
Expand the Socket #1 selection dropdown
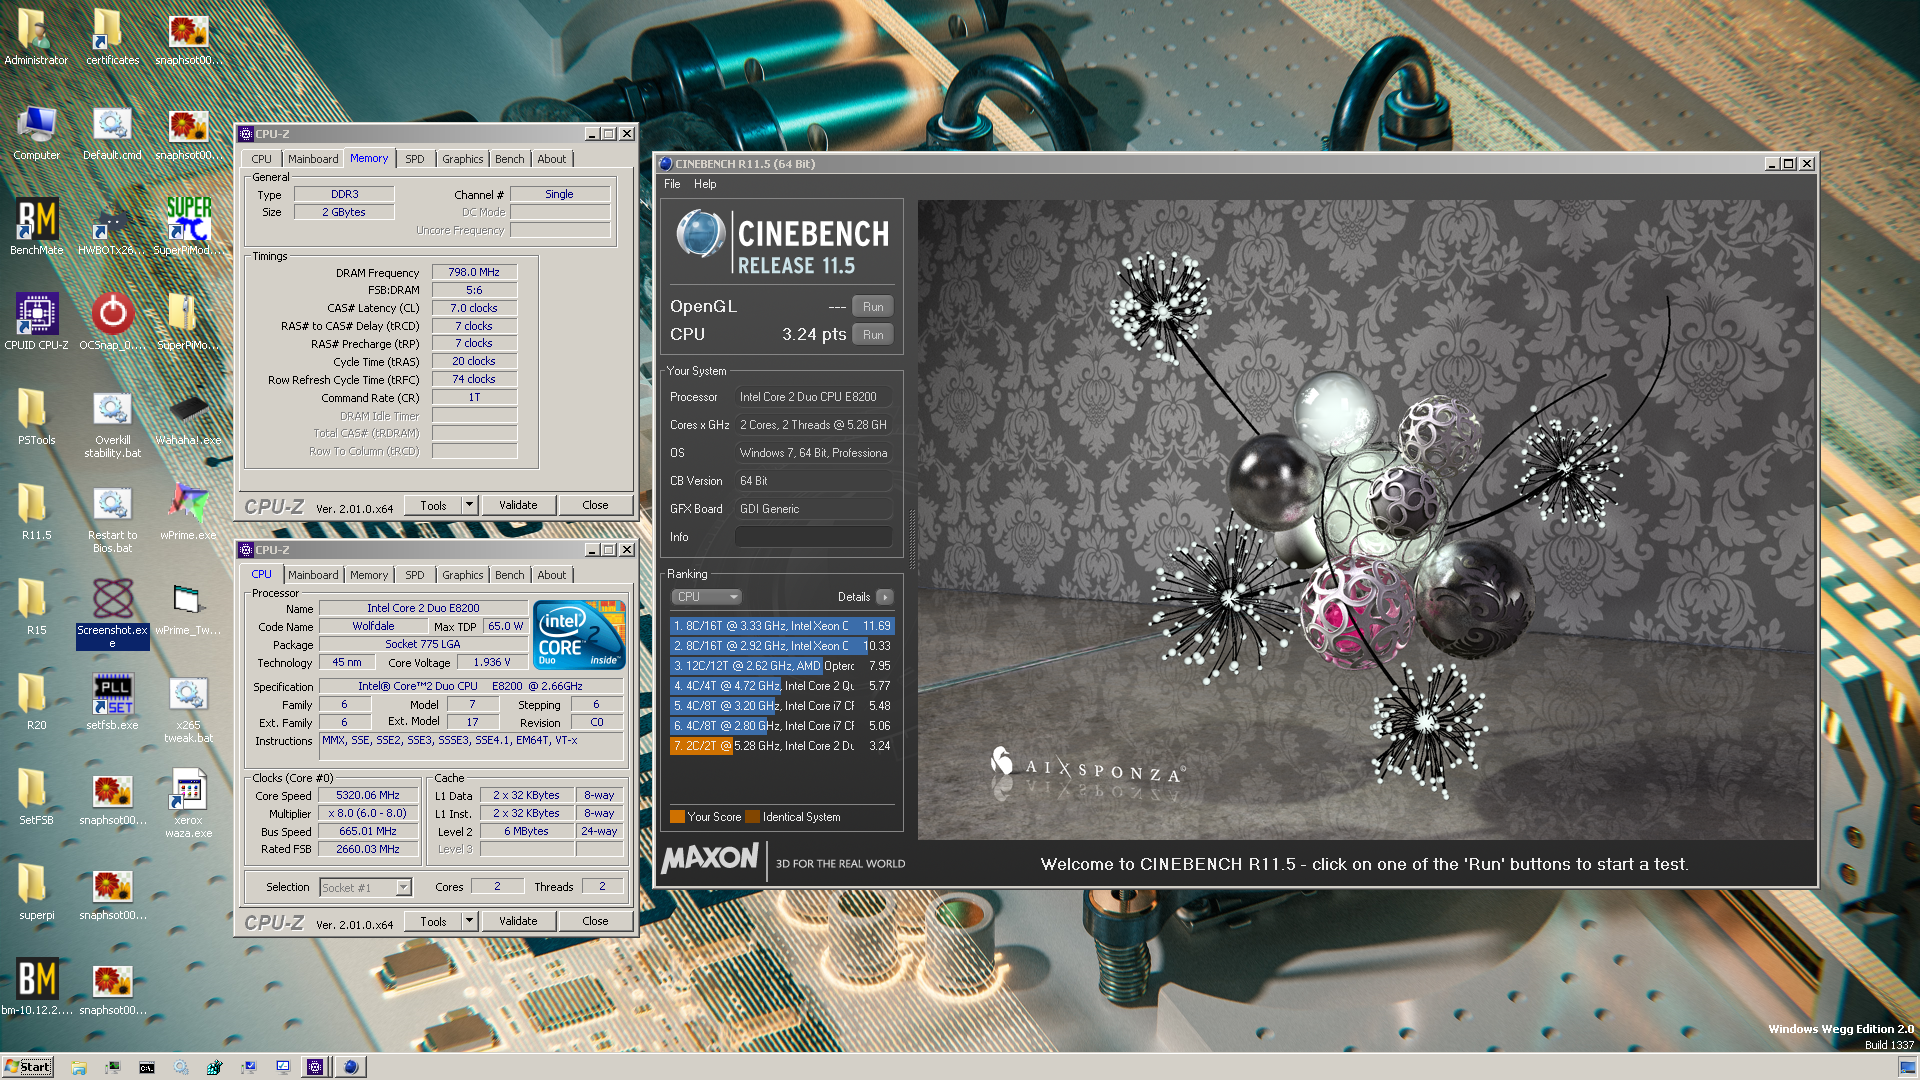pos(403,887)
